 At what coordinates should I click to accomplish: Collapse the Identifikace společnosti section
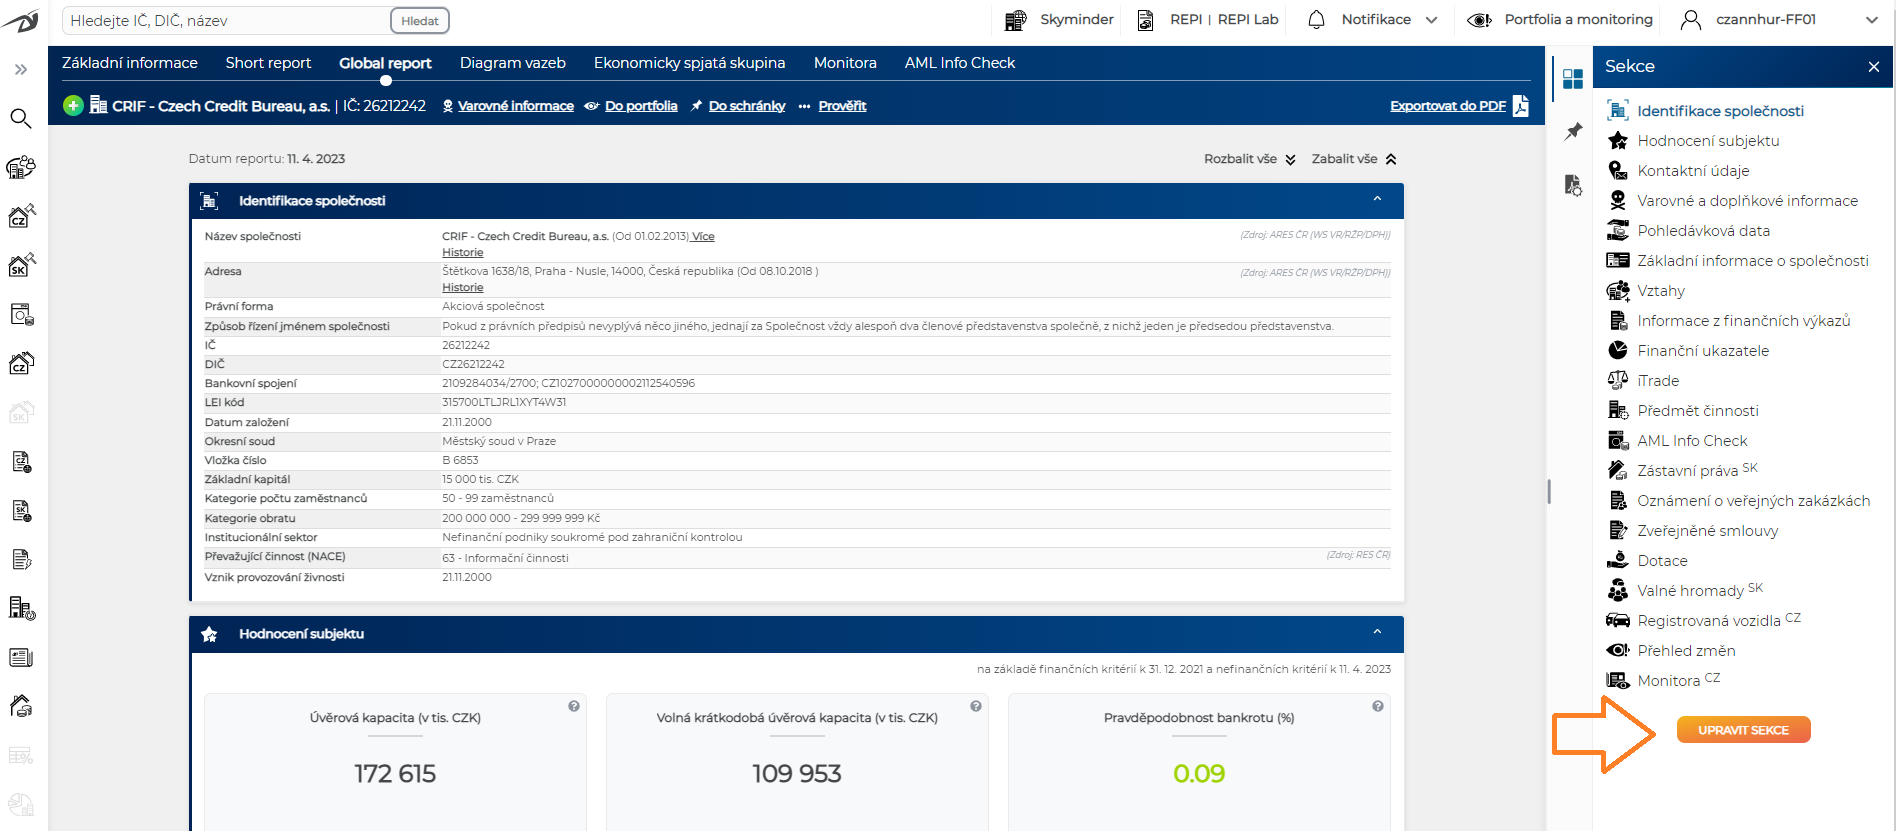pos(1377,199)
